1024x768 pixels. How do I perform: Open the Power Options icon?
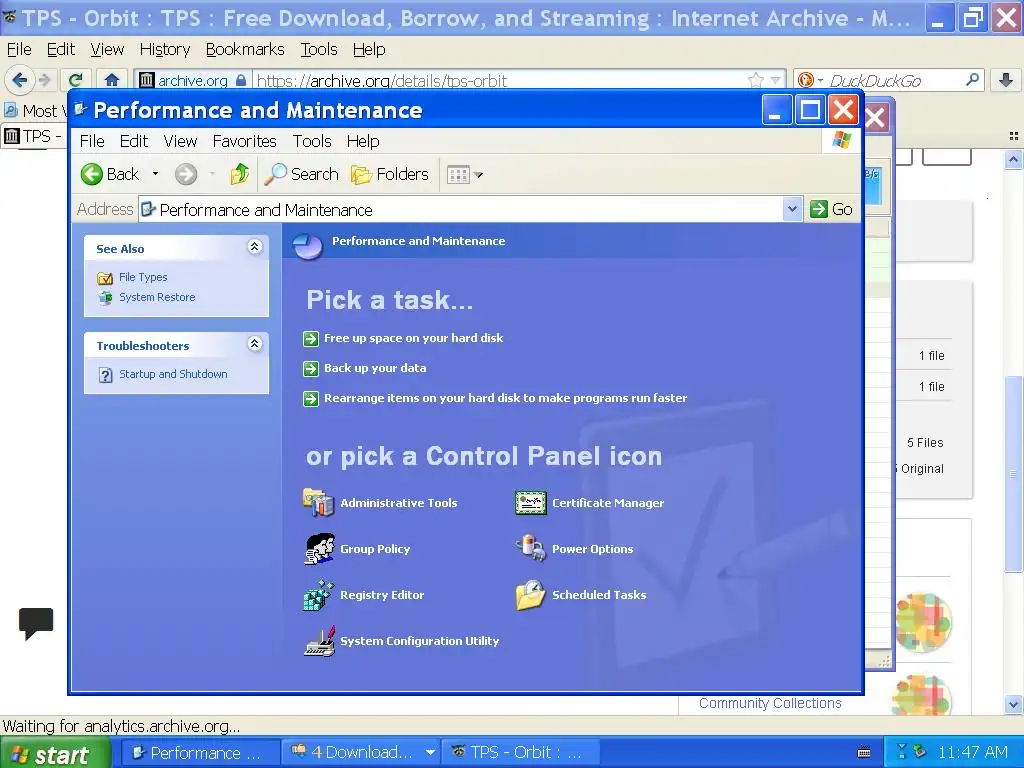(x=530, y=549)
